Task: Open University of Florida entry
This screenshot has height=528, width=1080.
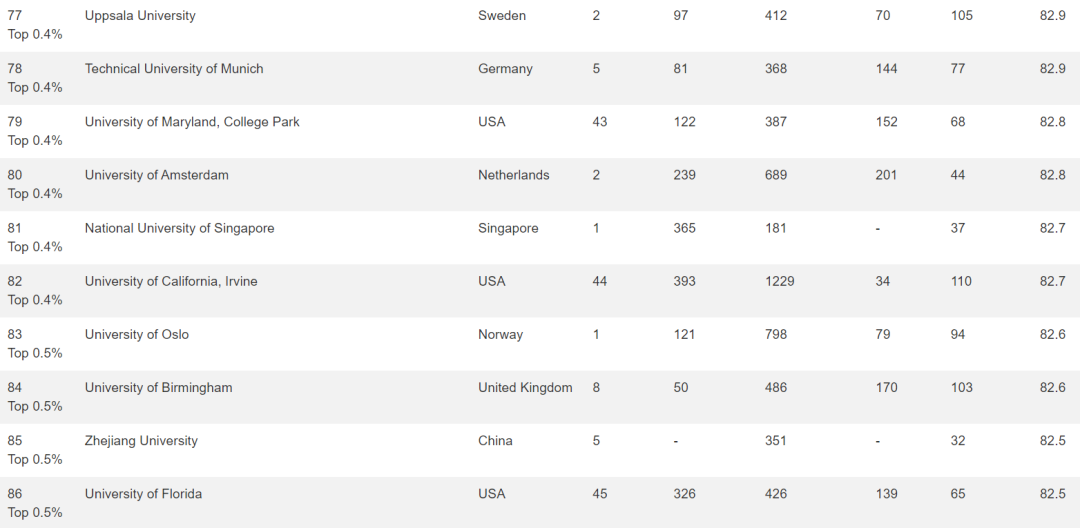Action: [x=143, y=494]
